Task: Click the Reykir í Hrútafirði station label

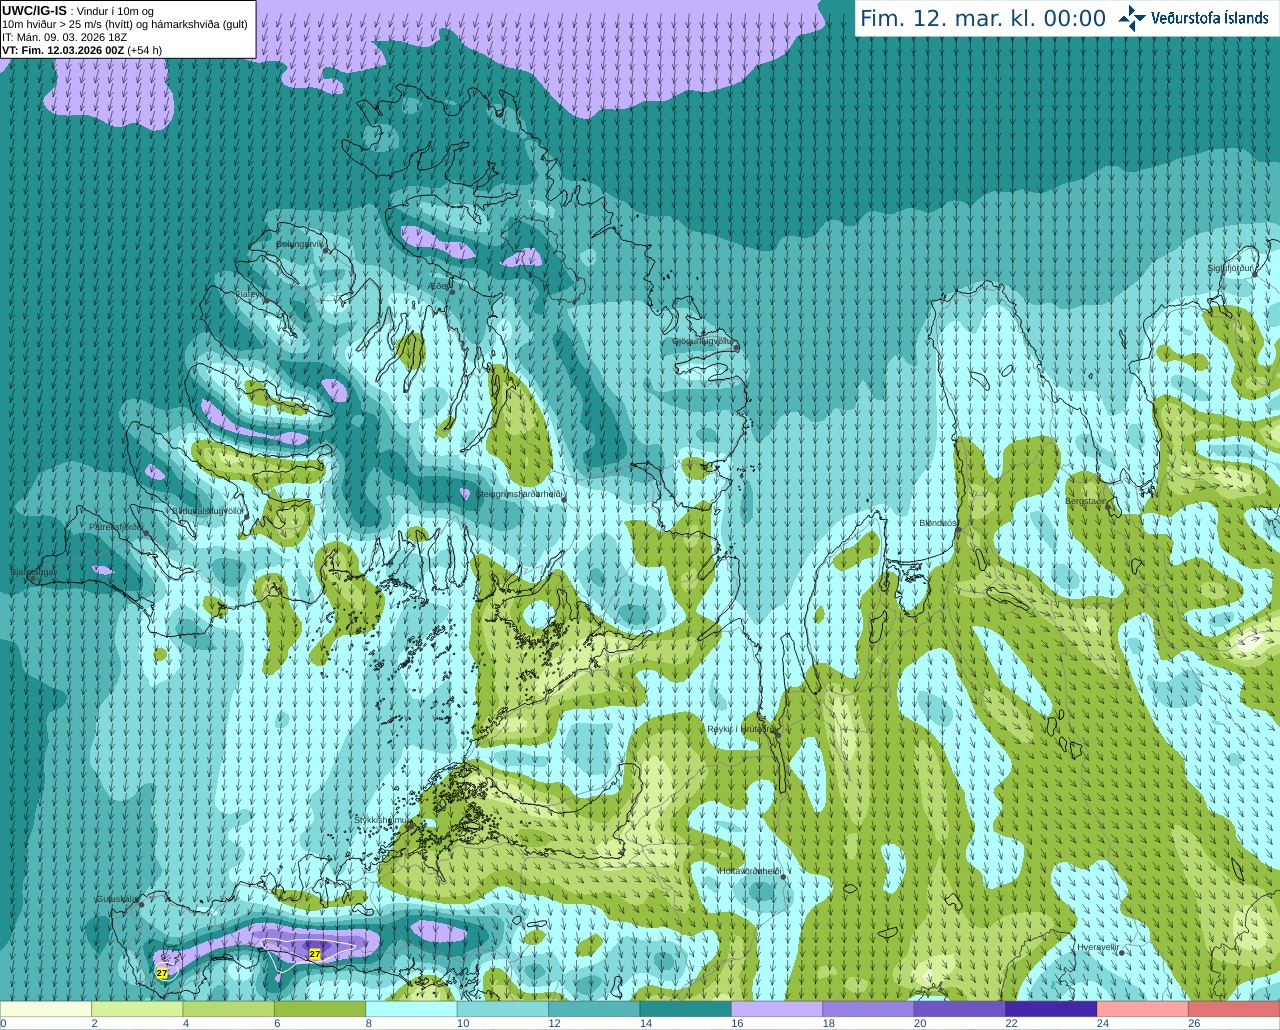Action: click(741, 729)
